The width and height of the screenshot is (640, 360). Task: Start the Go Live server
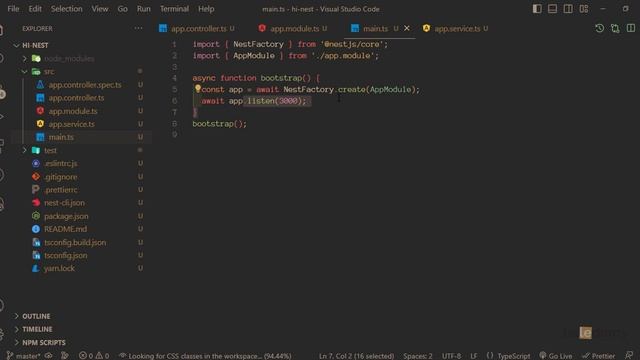[556, 356]
